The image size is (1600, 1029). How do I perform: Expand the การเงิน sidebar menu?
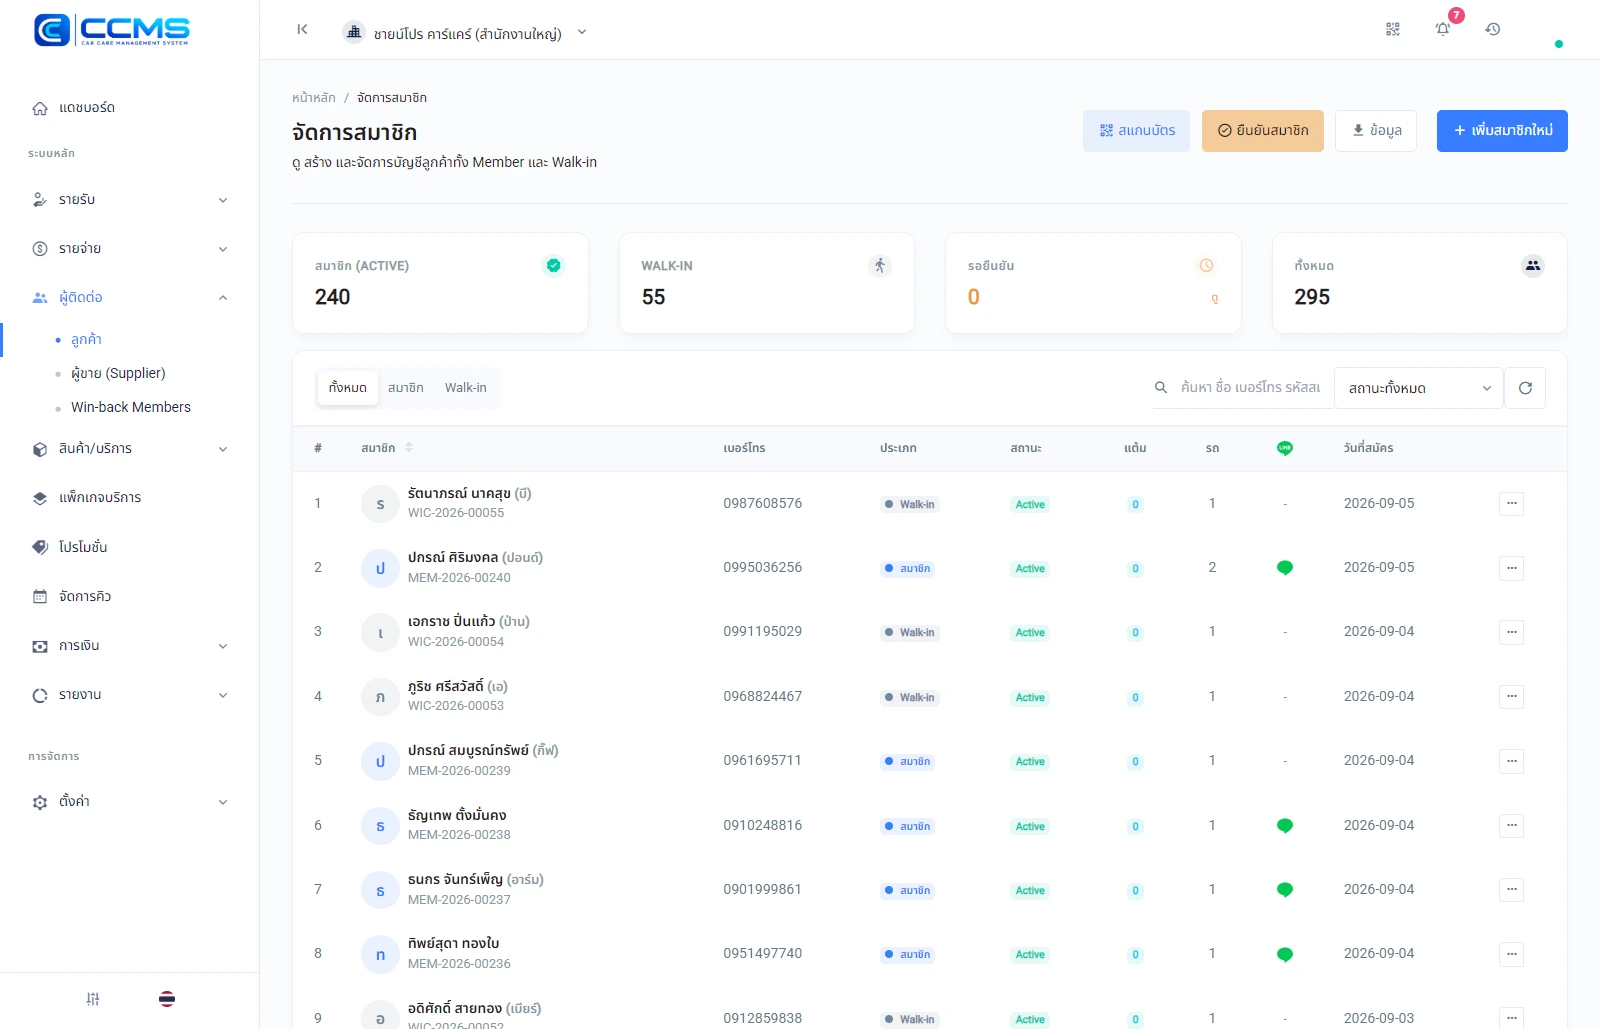tap(130, 646)
